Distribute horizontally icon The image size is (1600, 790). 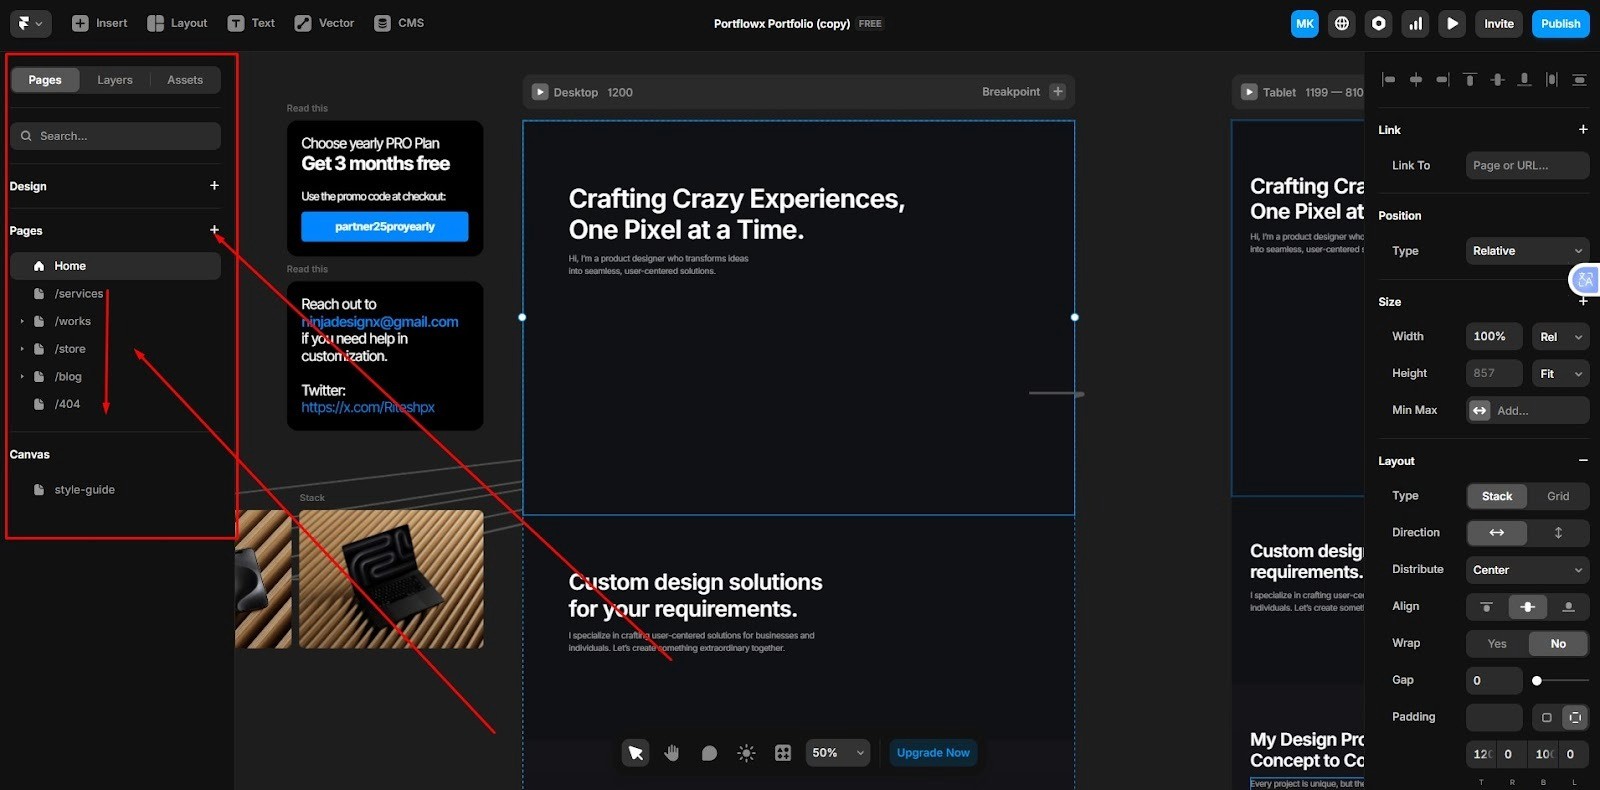1551,79
